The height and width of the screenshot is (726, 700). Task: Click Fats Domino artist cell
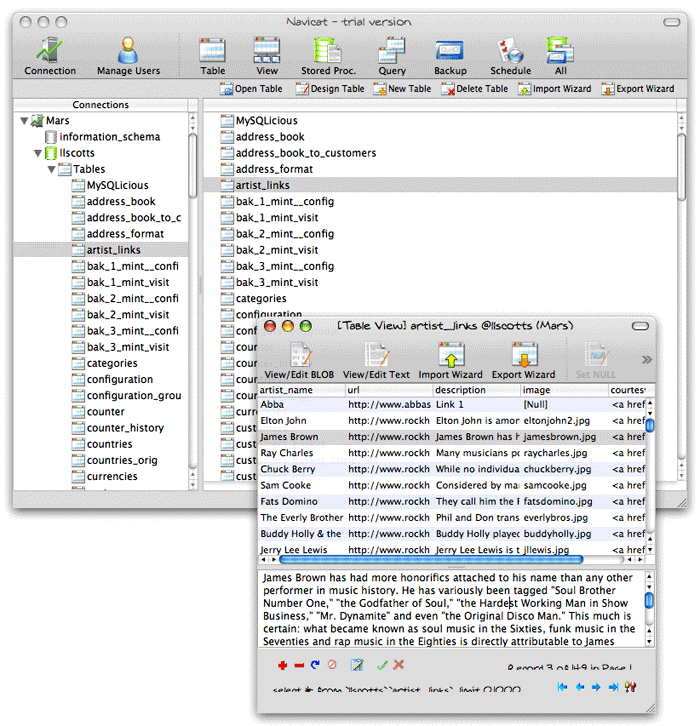302,502
